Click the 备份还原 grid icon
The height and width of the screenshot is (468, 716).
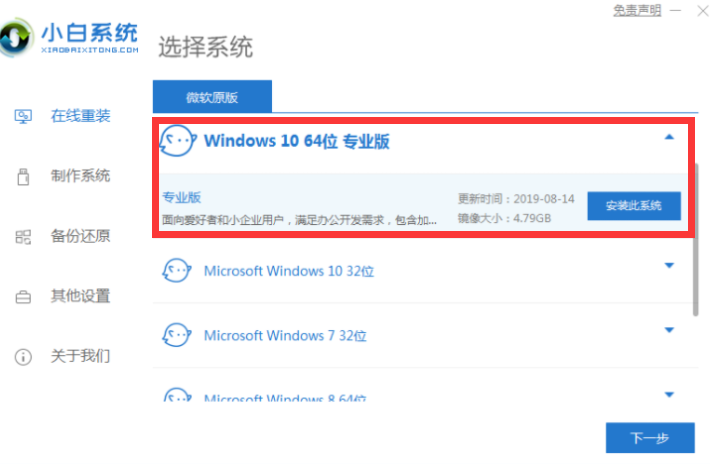(23, 237)
